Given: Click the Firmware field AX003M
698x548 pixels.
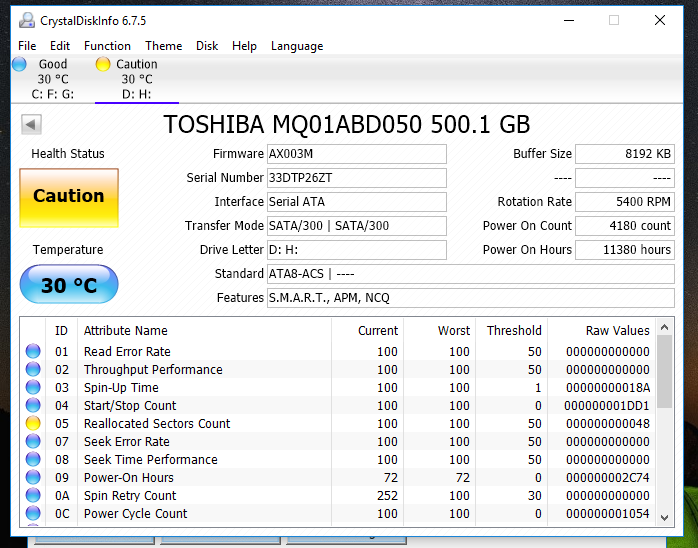Looking at the screenshot, I should point(357,154).
